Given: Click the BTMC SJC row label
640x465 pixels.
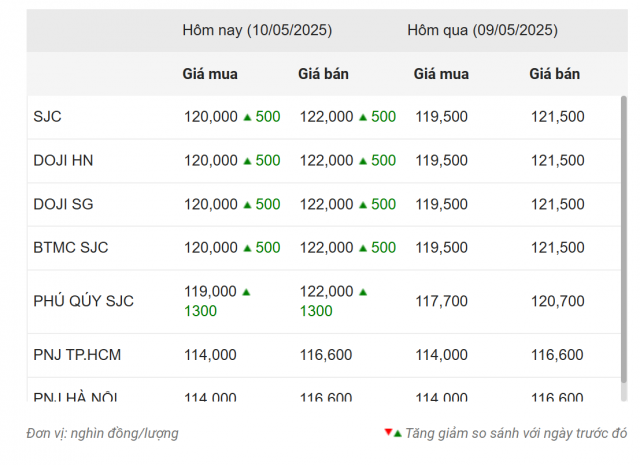Looking at the screenshot, I should coord(71,247).
